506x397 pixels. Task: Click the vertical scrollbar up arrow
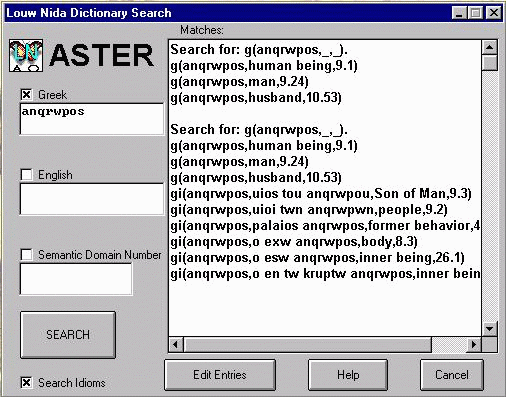point(490,48)
